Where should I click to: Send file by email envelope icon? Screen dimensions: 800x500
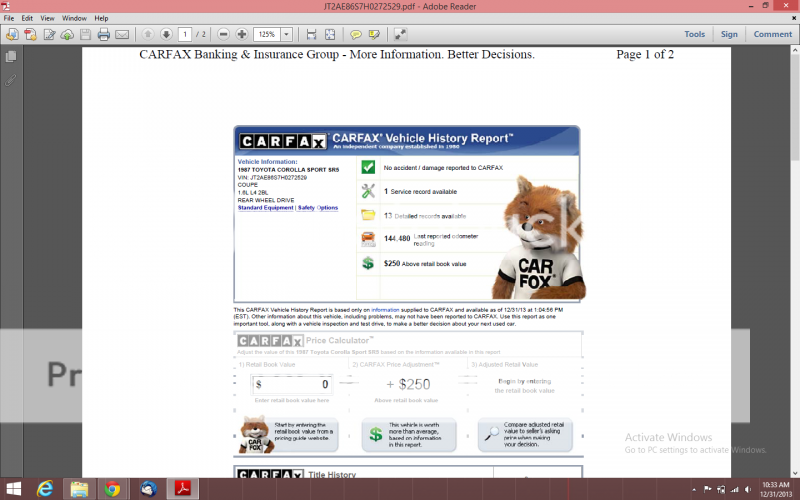(121, 34)
